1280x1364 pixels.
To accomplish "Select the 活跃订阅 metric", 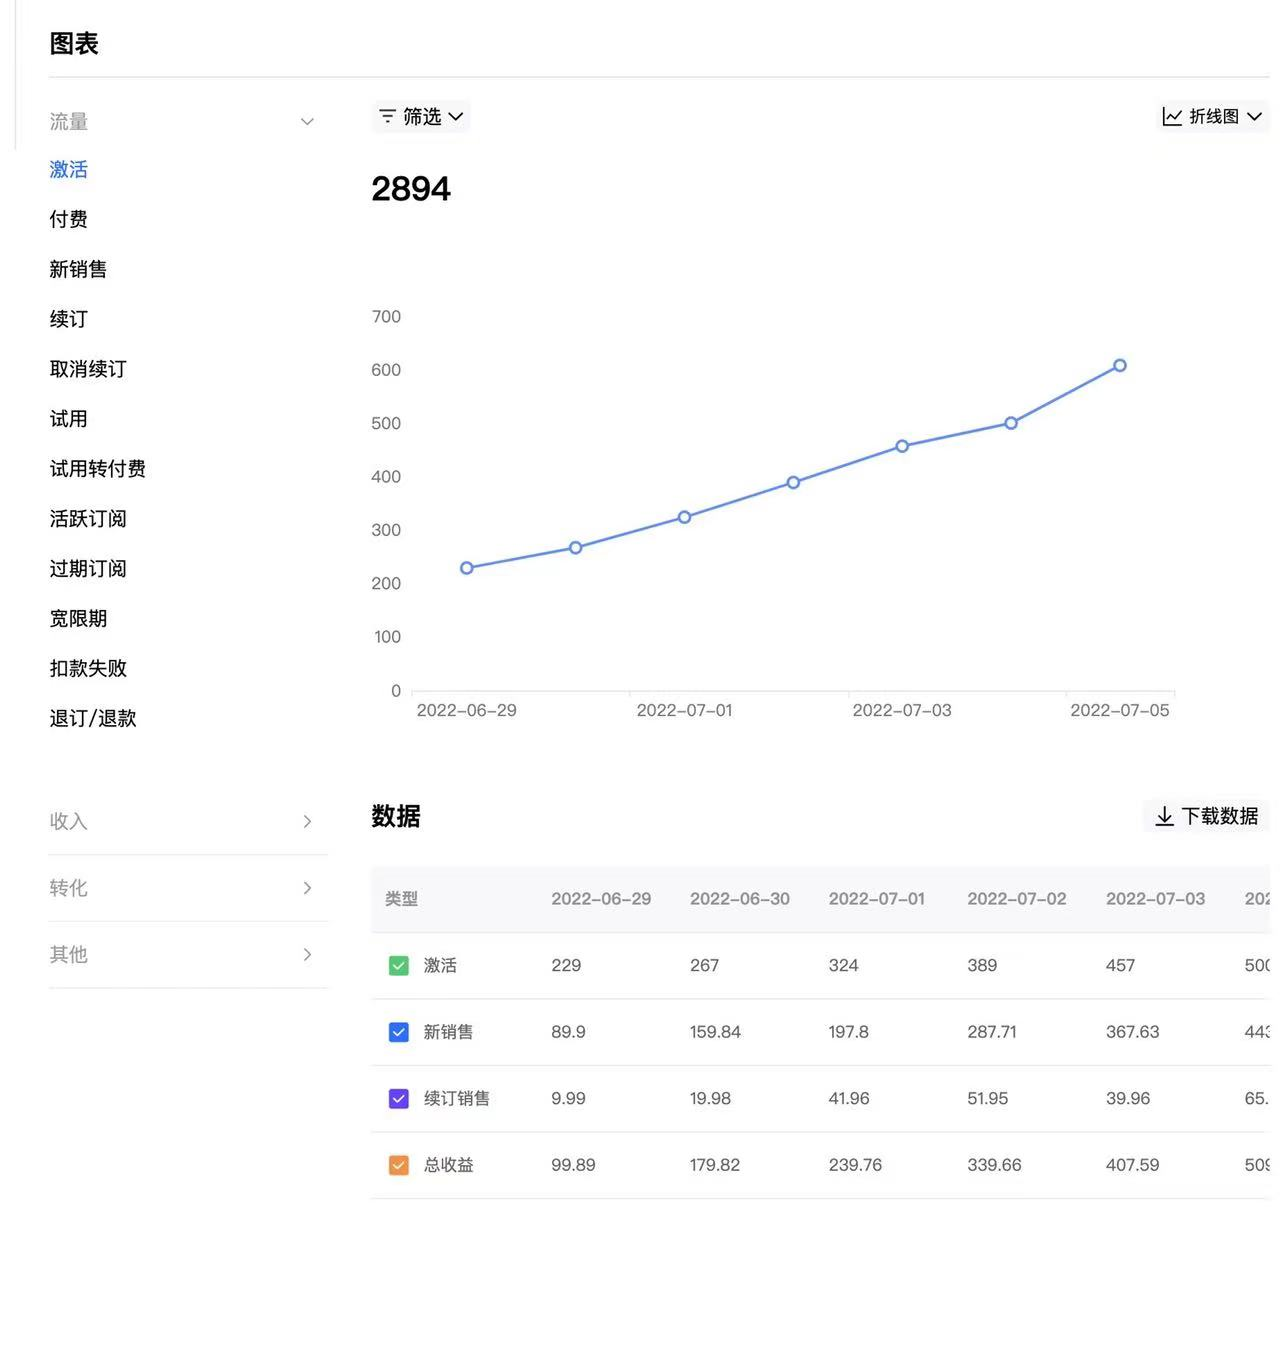I will click(87, 518).
